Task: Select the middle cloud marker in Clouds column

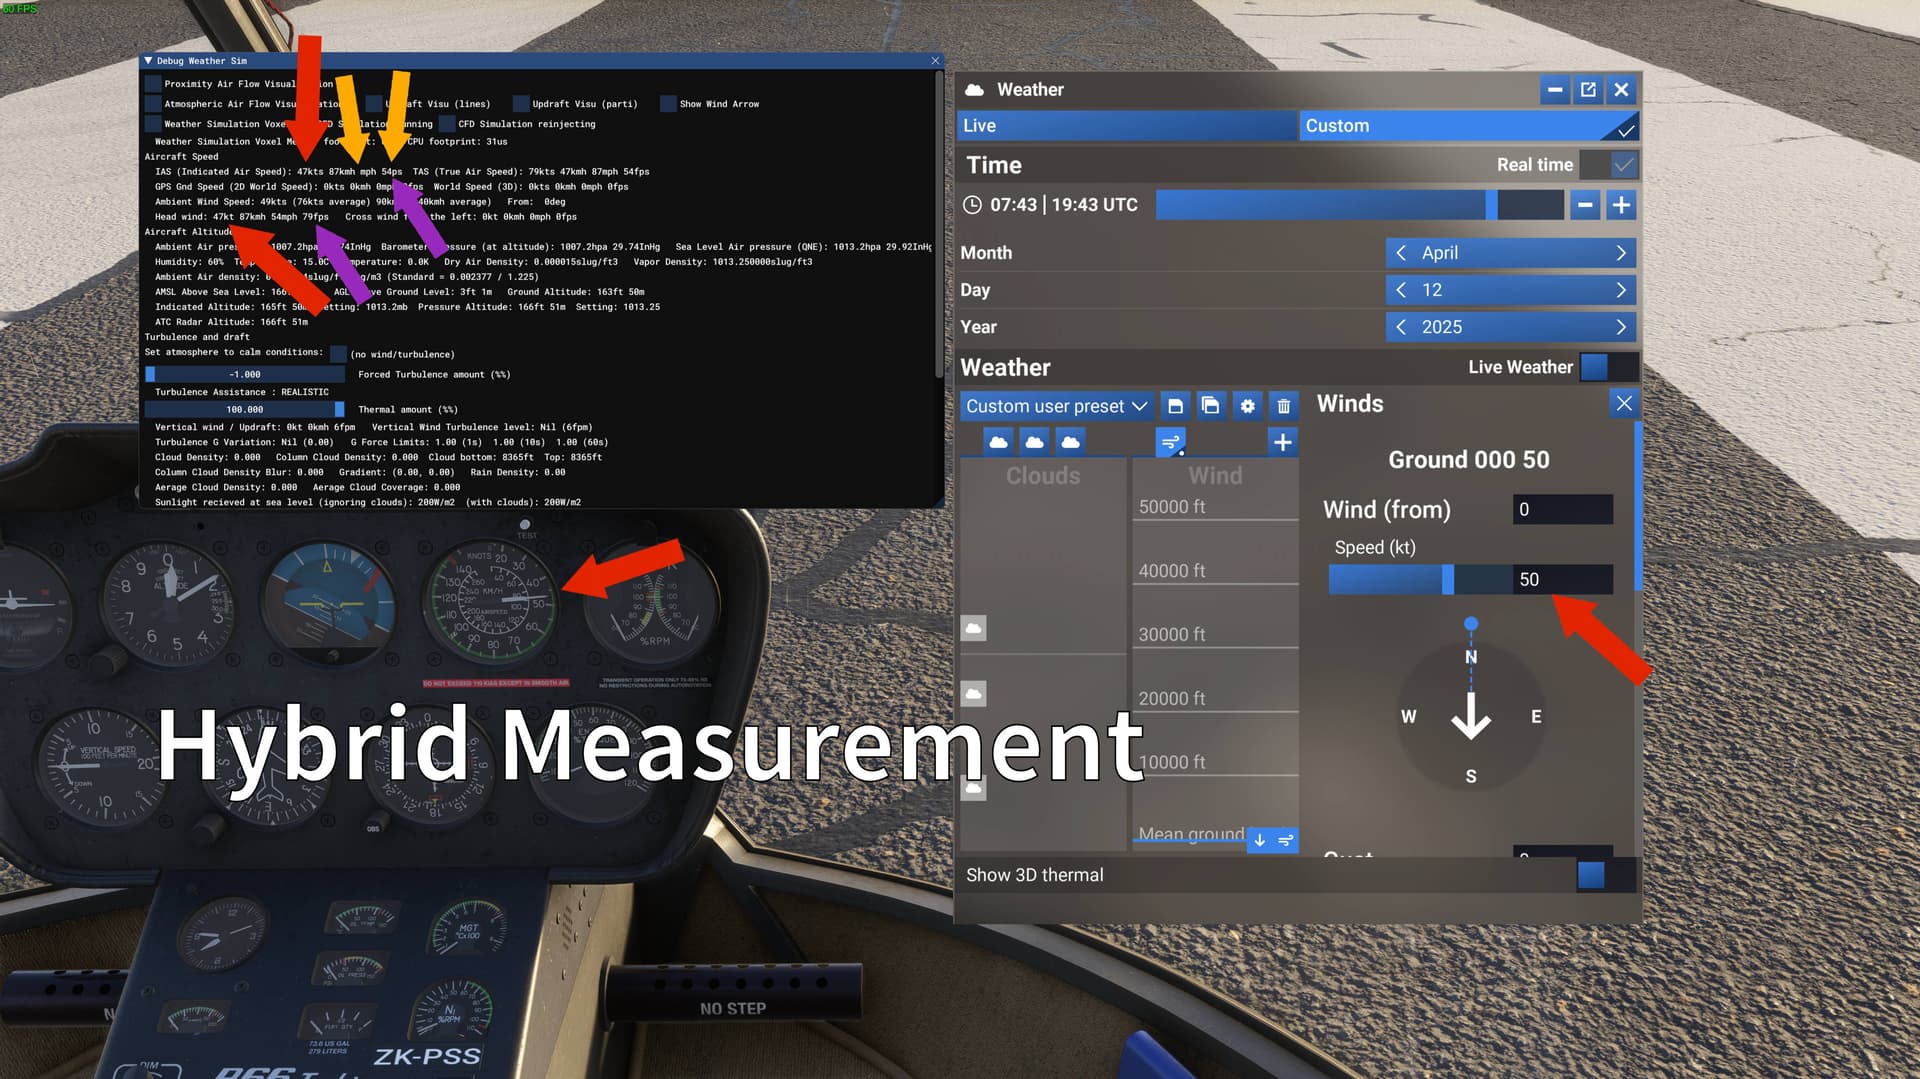Action: pyautogui.click(x=973, y=694)
